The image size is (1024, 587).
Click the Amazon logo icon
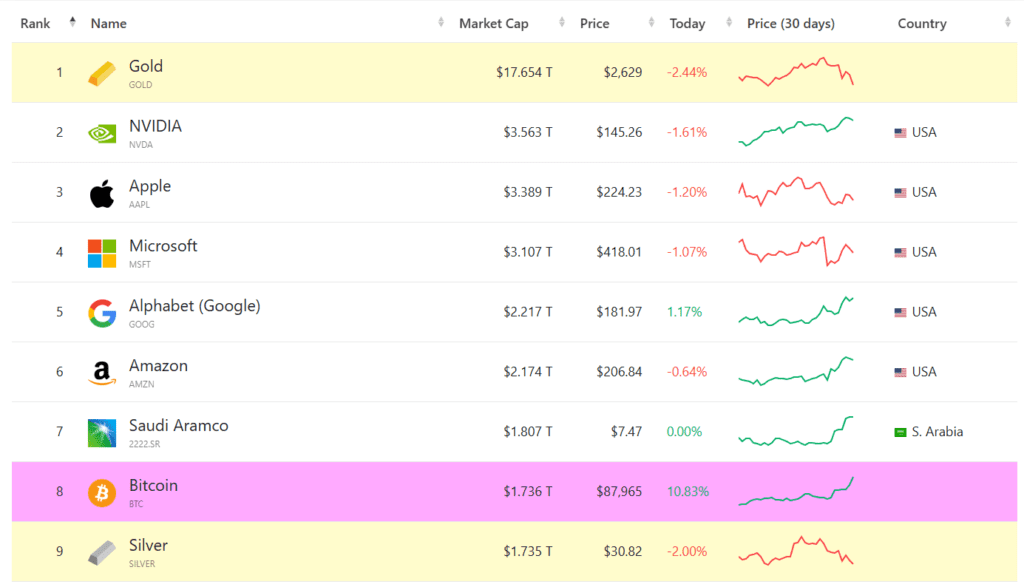coord(102,373)
